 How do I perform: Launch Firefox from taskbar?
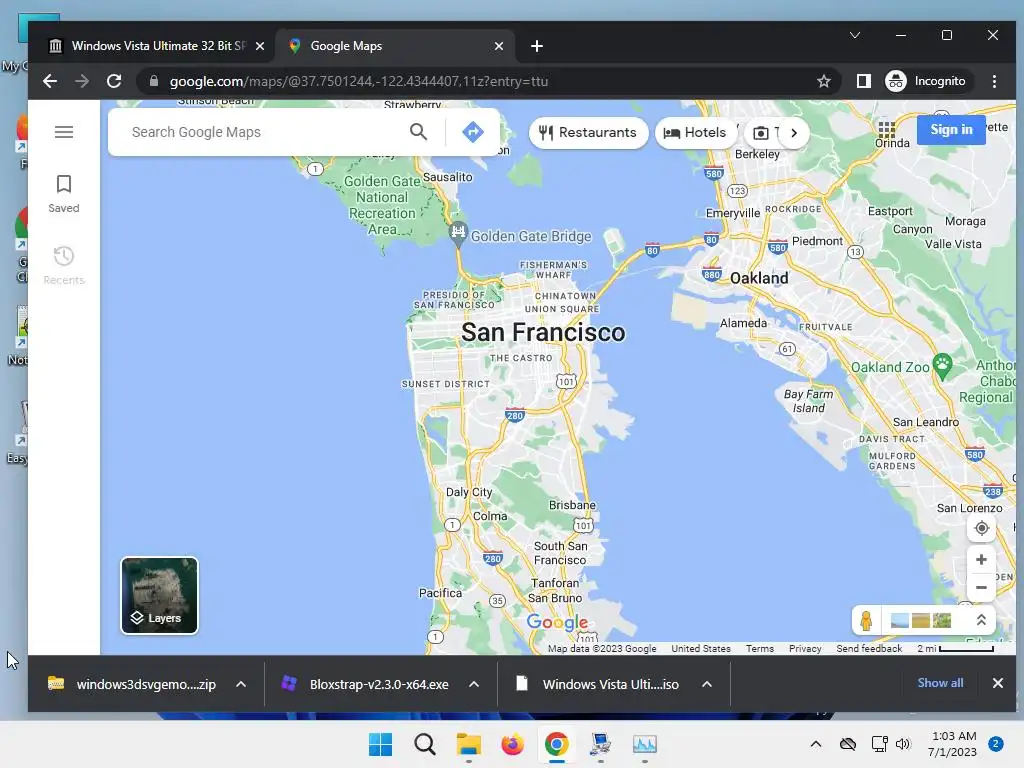tap(513, 744)
